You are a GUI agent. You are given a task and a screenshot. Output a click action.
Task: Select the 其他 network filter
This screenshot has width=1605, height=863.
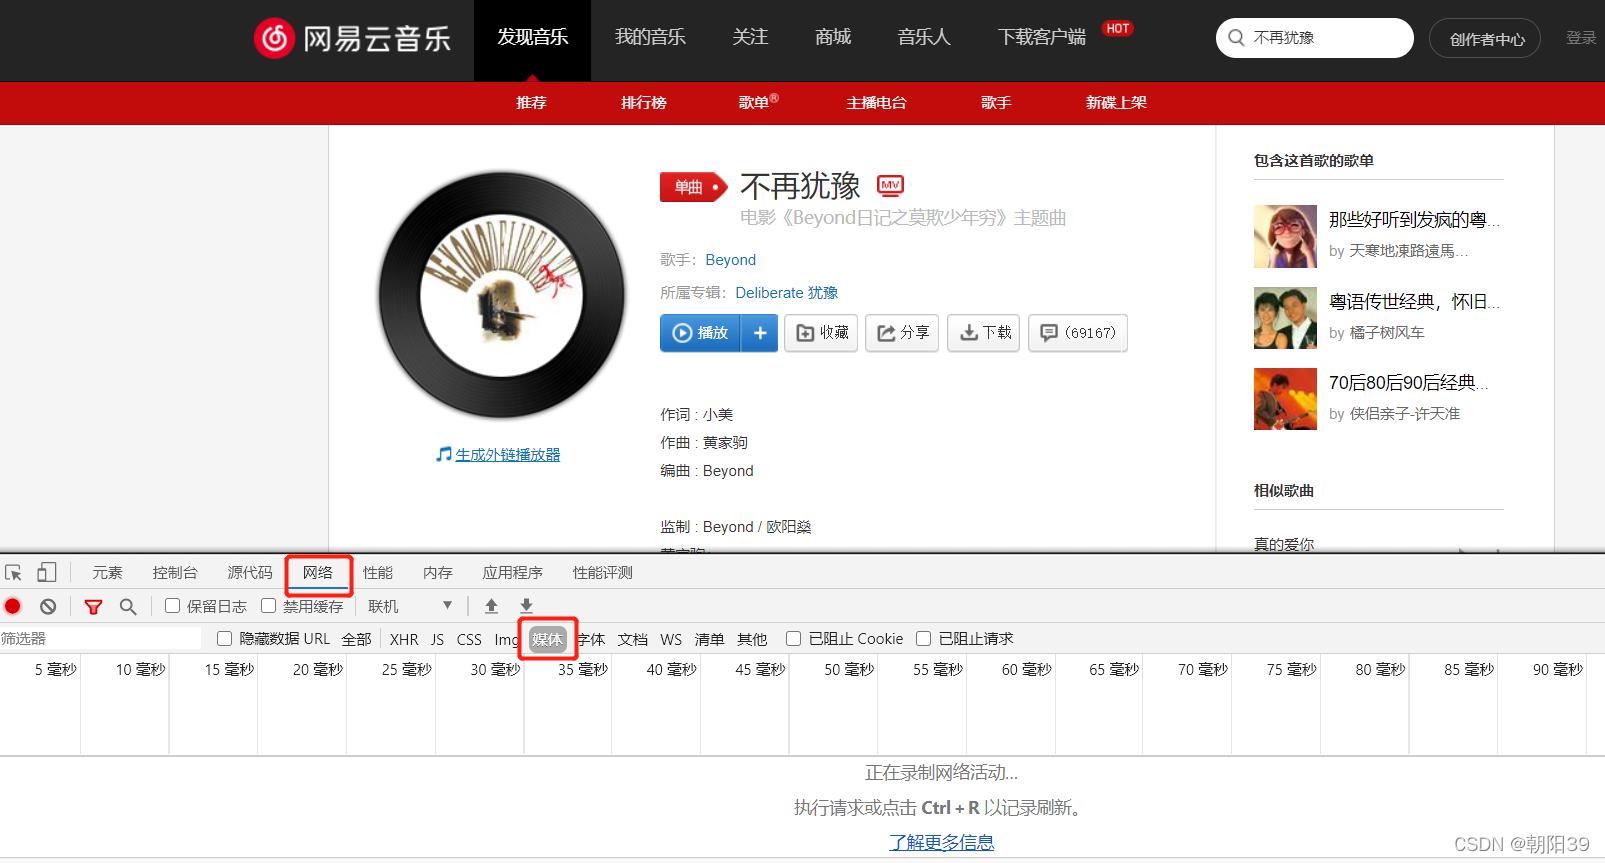pyautogui.click(x=752, y=640)
